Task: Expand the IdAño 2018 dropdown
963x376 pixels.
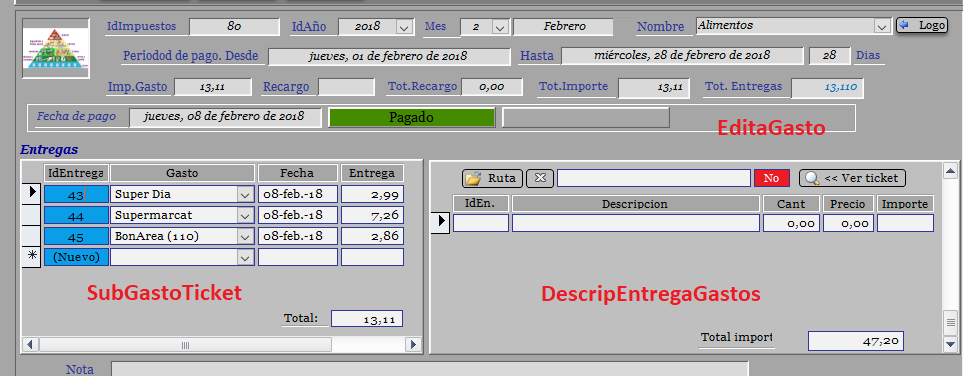Action: point(404,27)
